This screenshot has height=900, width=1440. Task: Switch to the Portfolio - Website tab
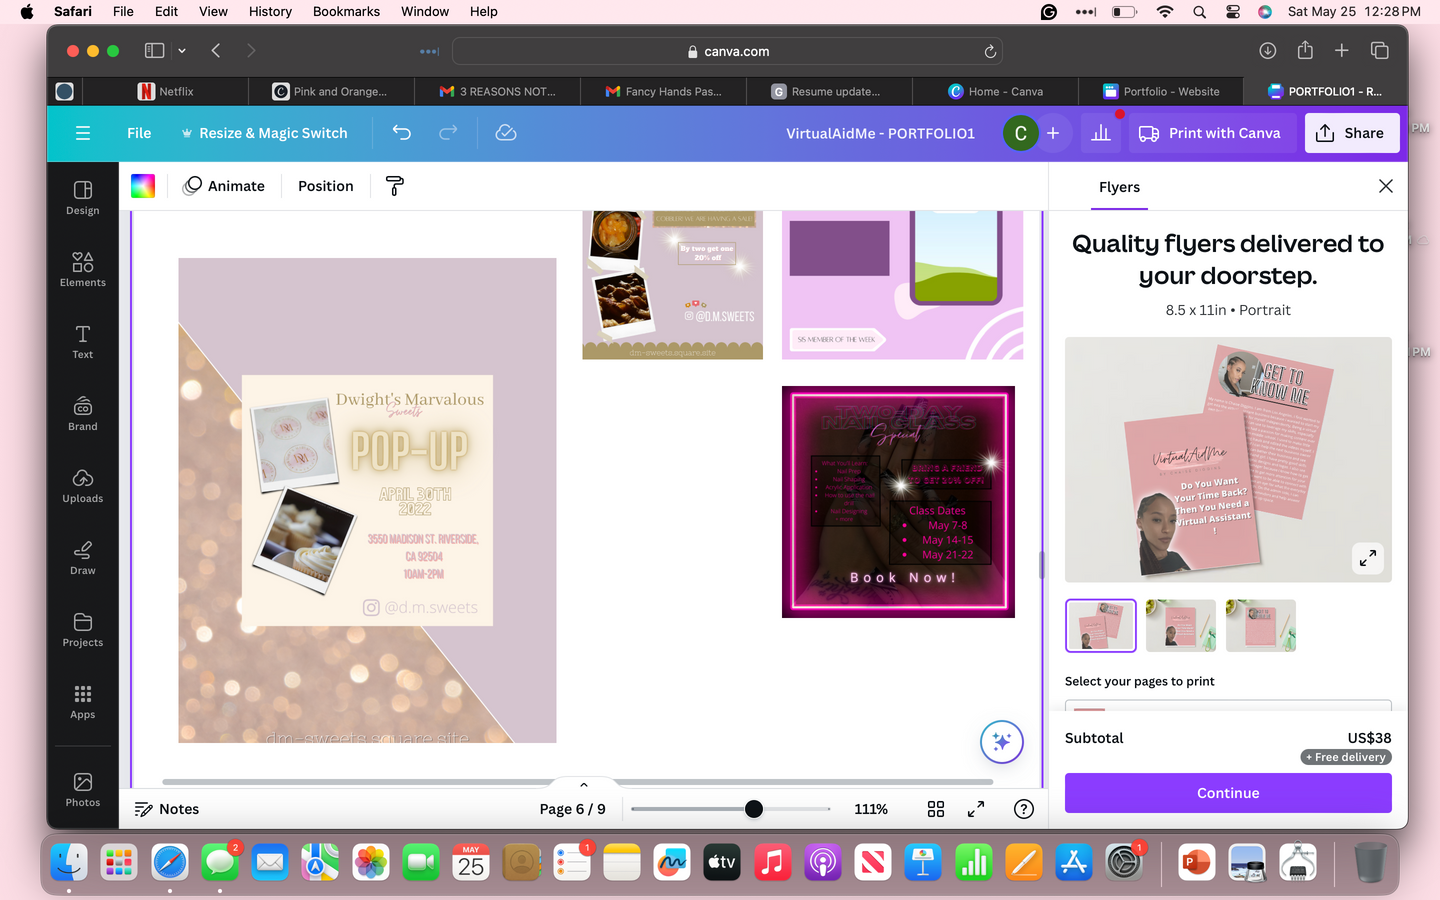point(1161,91)
